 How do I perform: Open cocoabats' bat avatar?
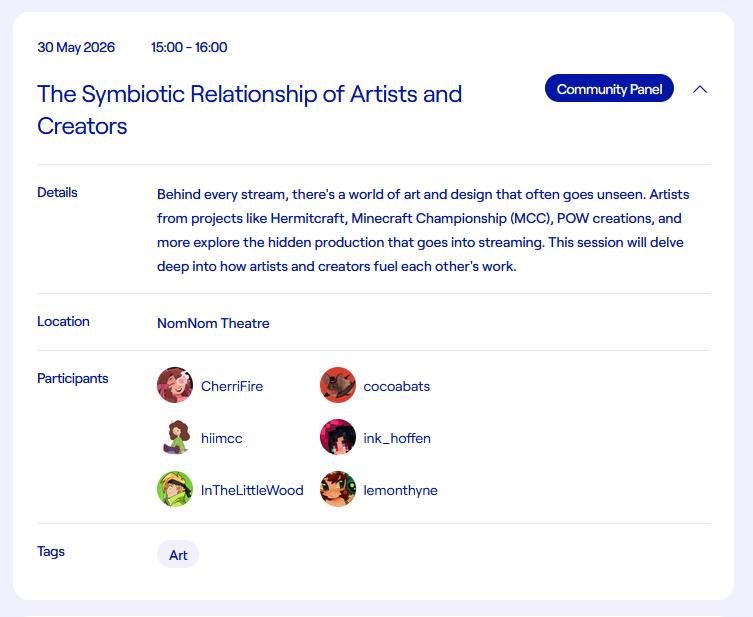[x=338, y=385]
